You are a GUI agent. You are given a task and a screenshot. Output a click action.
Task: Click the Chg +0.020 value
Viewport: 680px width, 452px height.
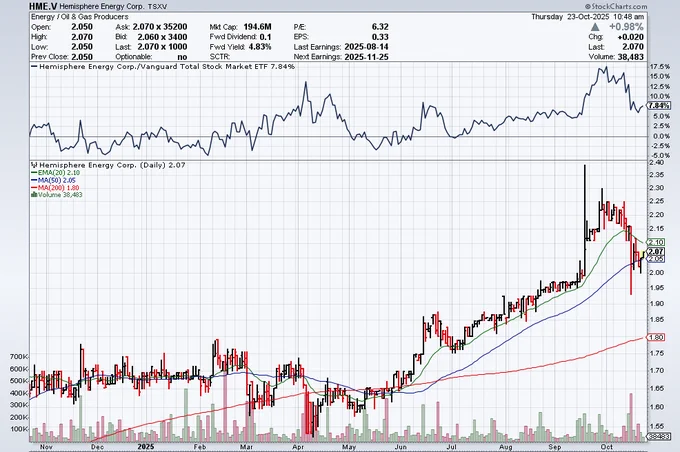631,37
